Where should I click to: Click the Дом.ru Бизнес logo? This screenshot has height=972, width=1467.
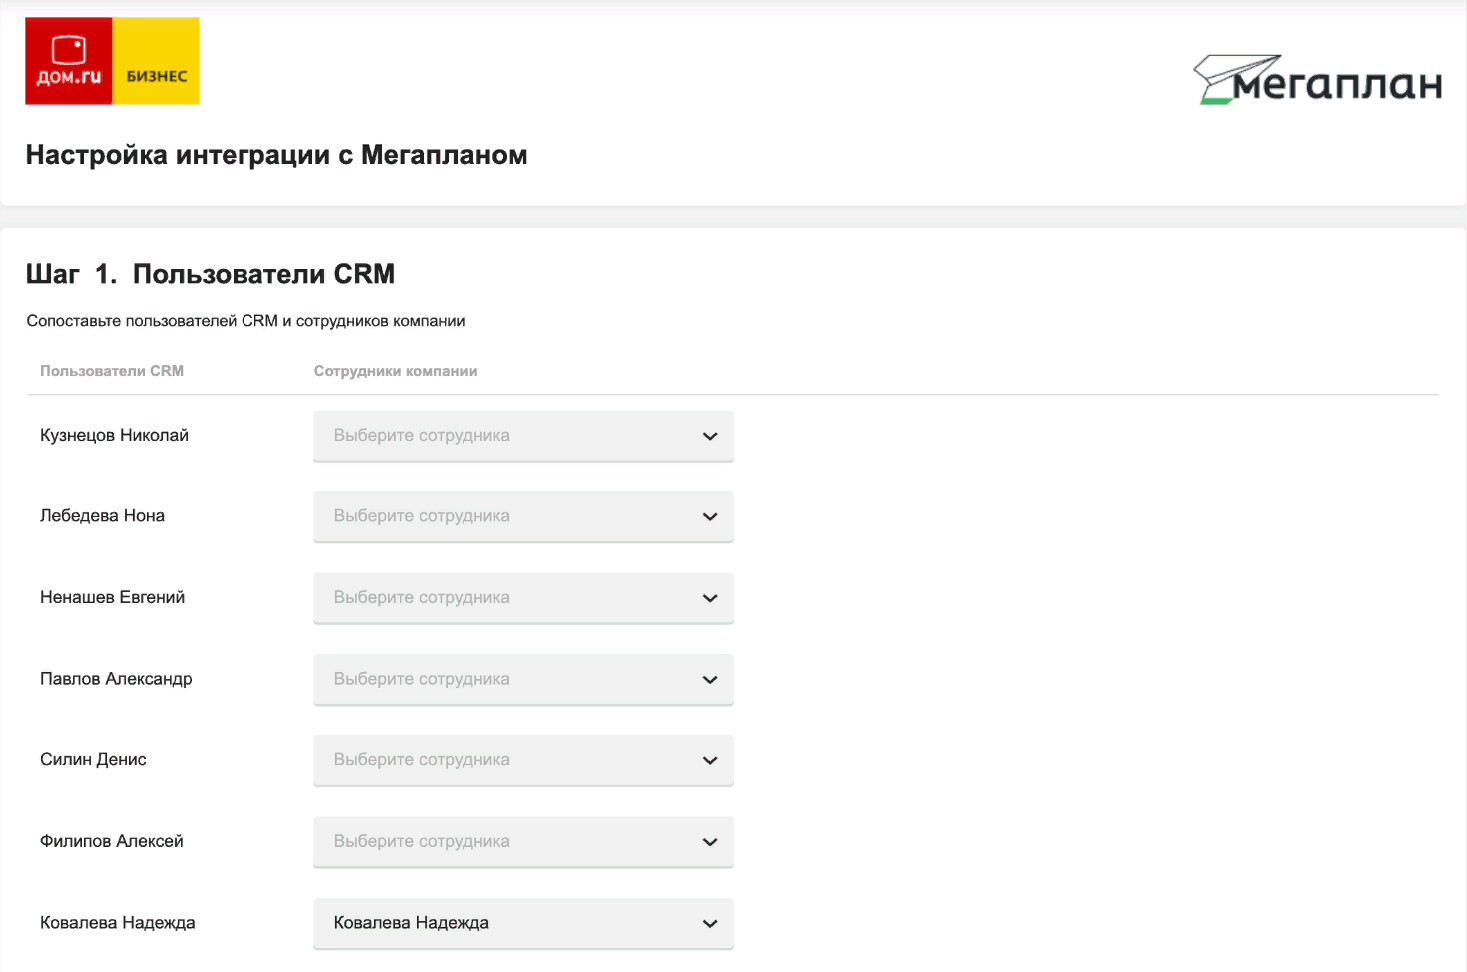click(112, 61)
